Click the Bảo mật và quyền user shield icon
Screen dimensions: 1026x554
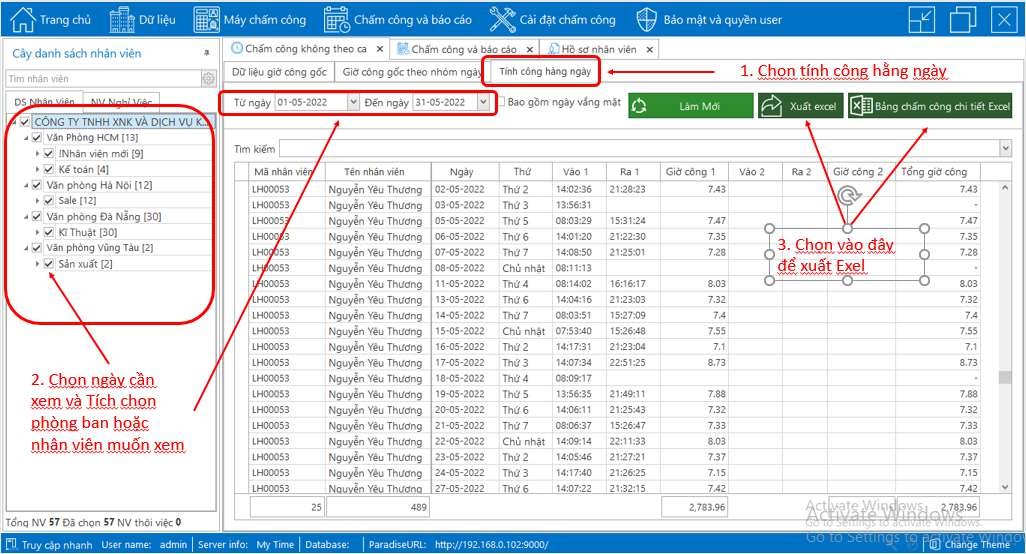pos(647,19)
